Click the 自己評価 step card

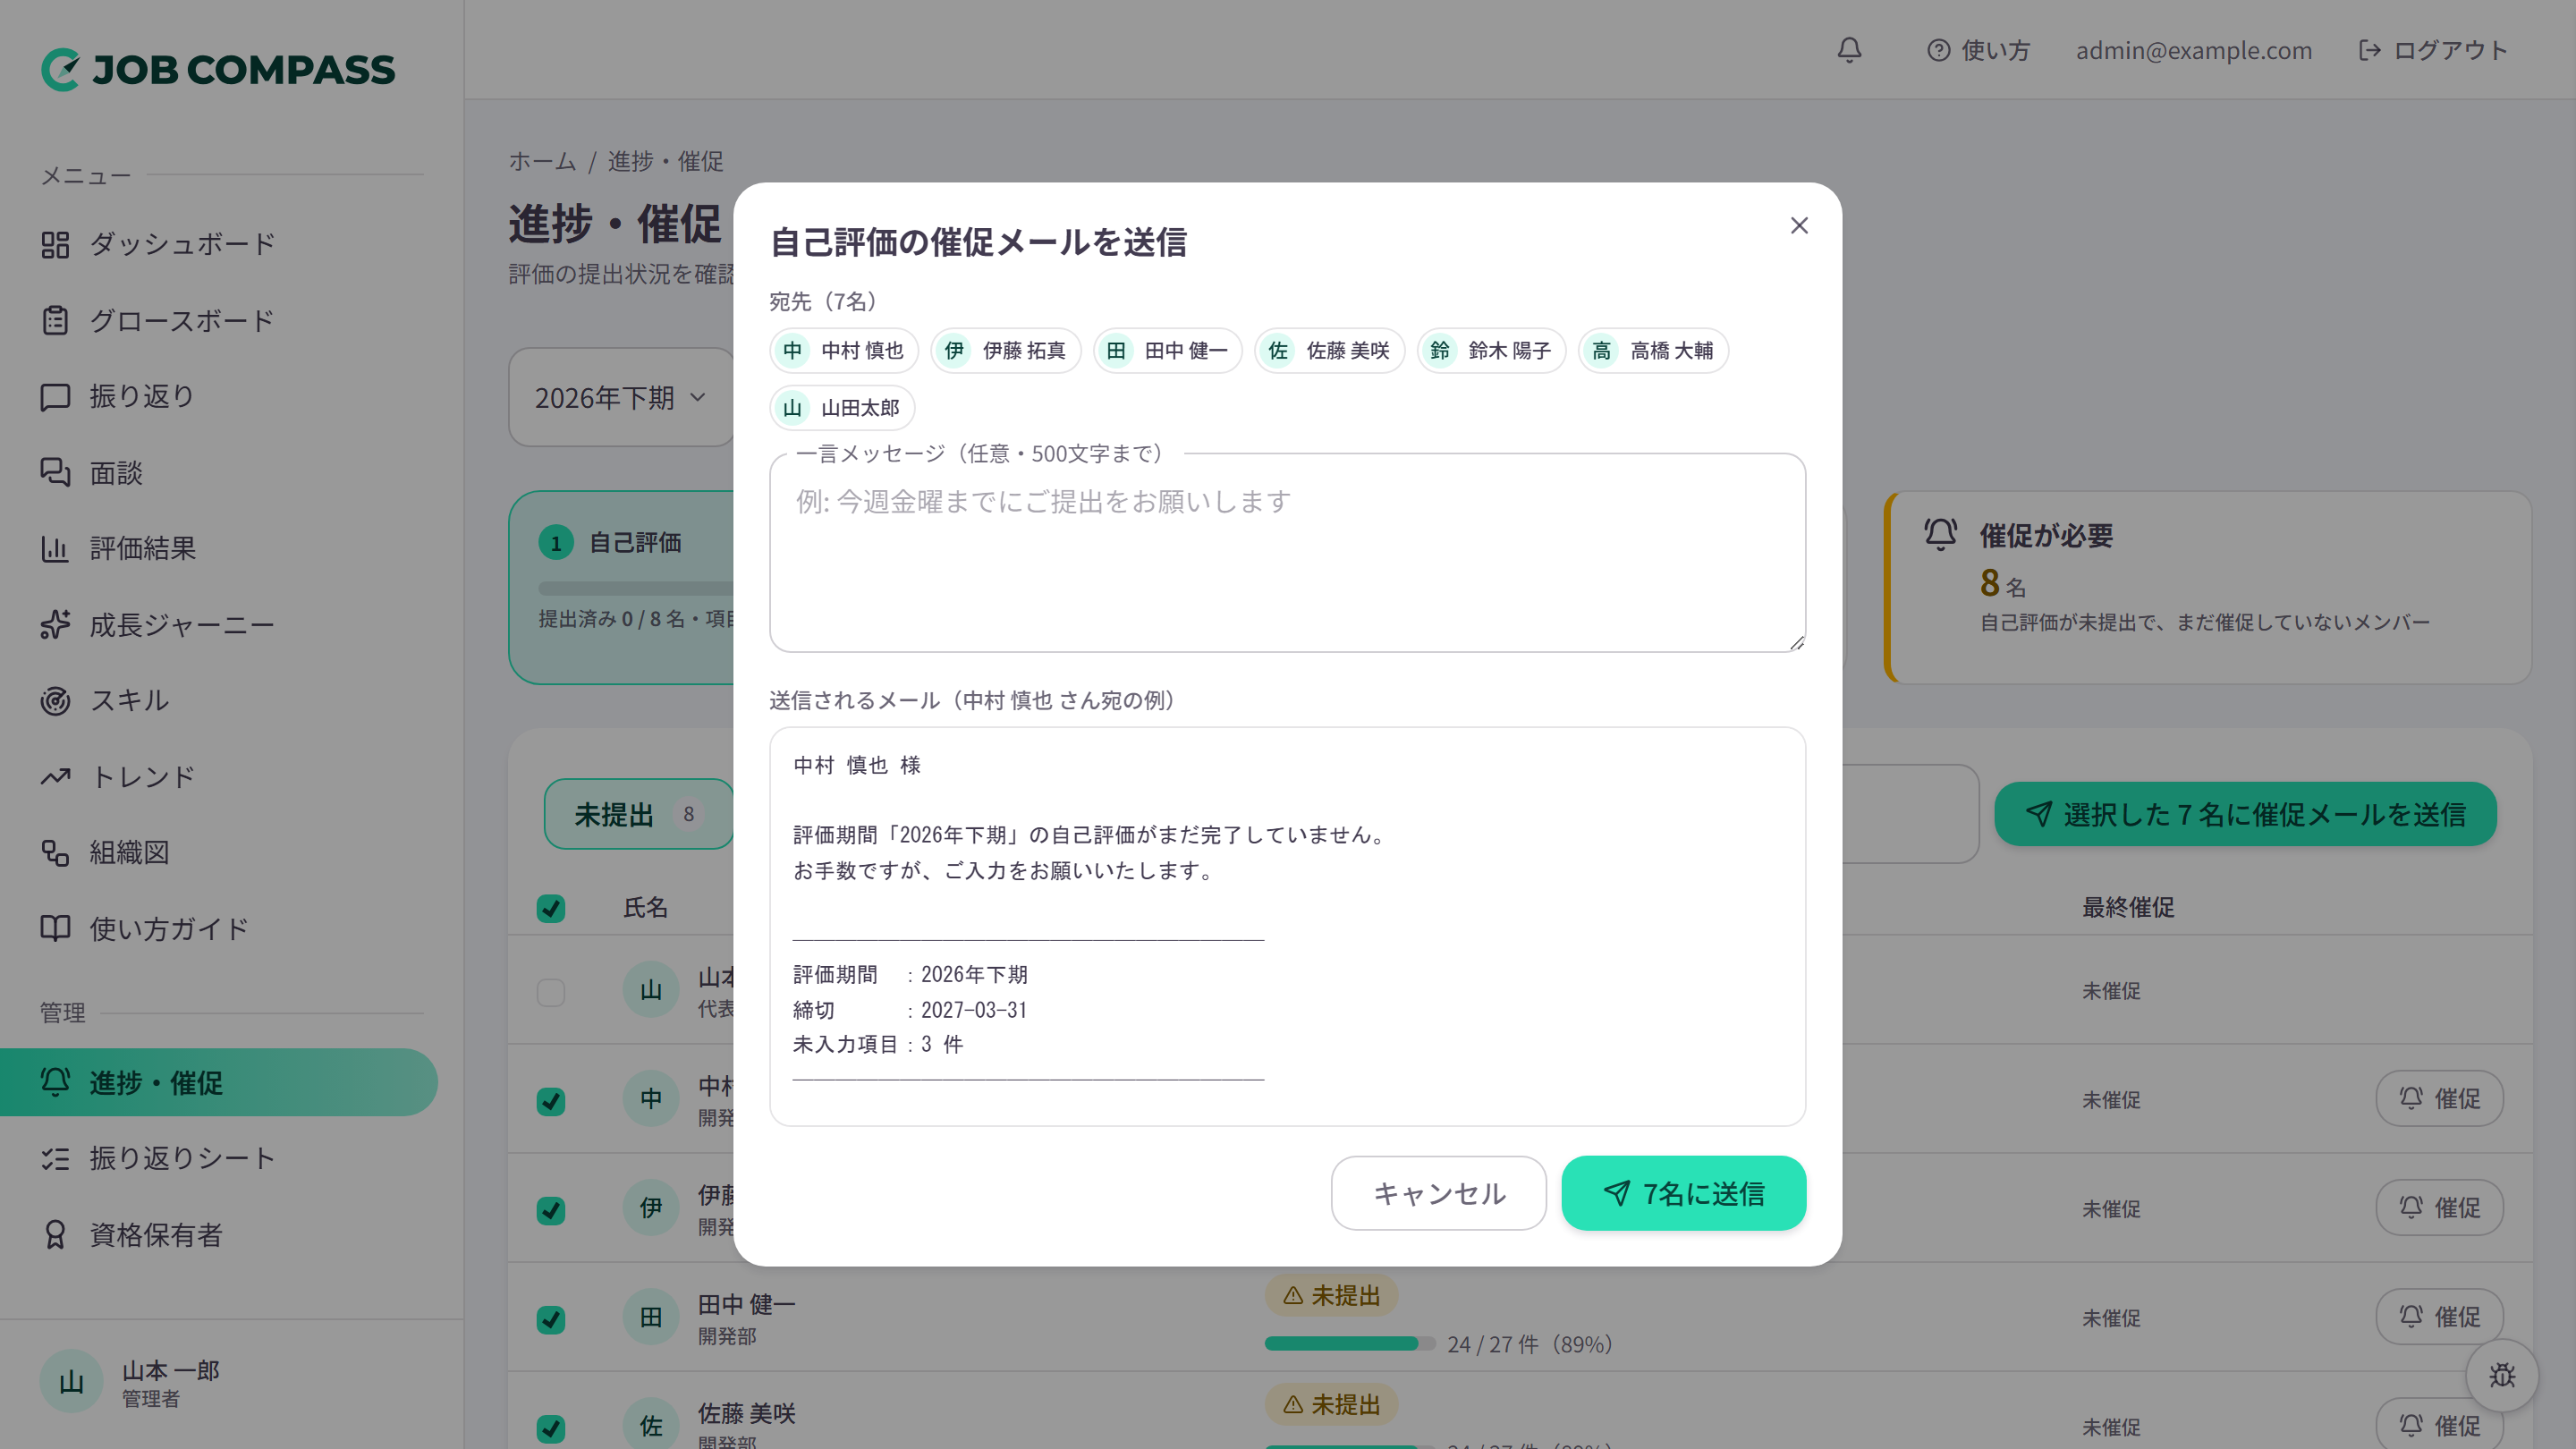point(621,587)
